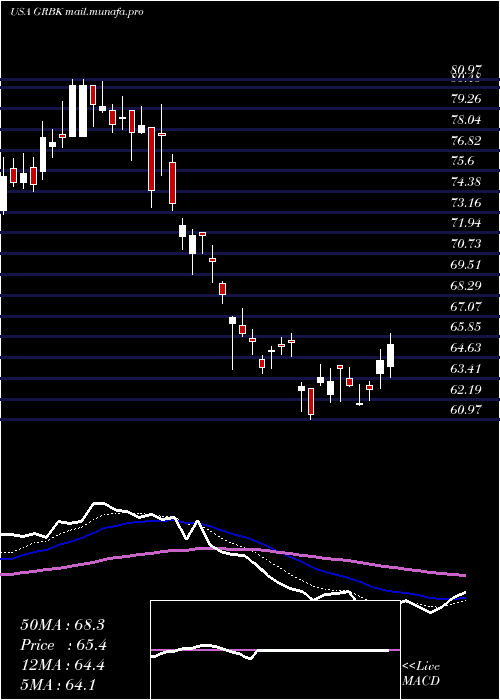Select the 69.51 price axis label
Viewport: 500px width, 700px height.
[467, 265]
